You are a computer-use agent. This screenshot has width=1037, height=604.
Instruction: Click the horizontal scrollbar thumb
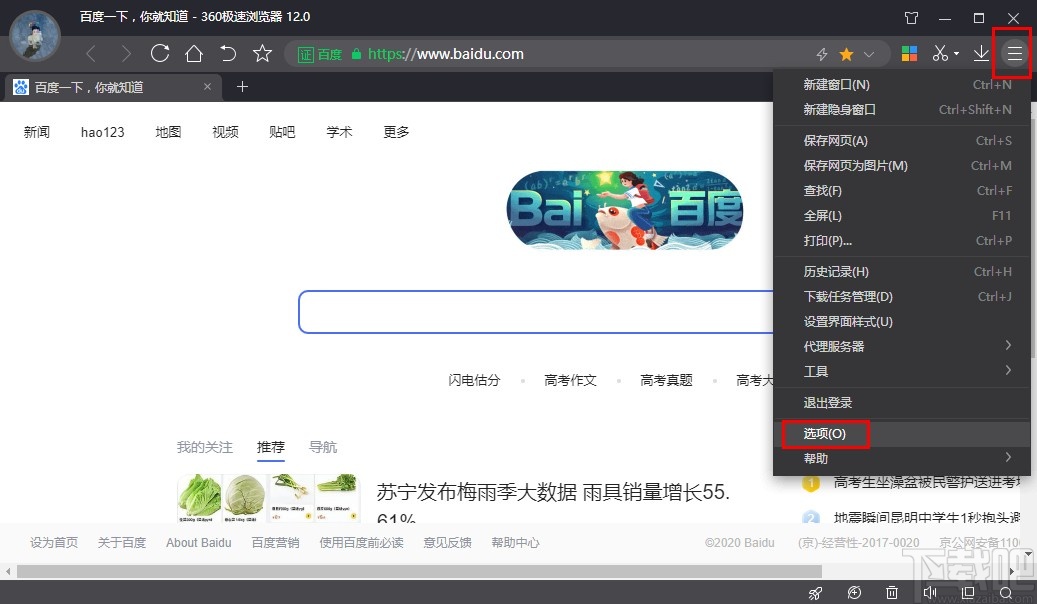[419, 571]
